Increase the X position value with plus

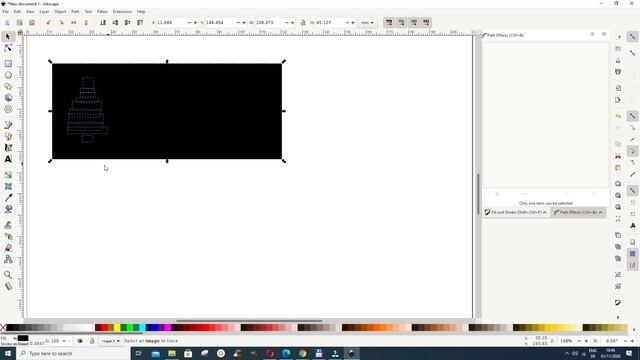click(195, 22)
